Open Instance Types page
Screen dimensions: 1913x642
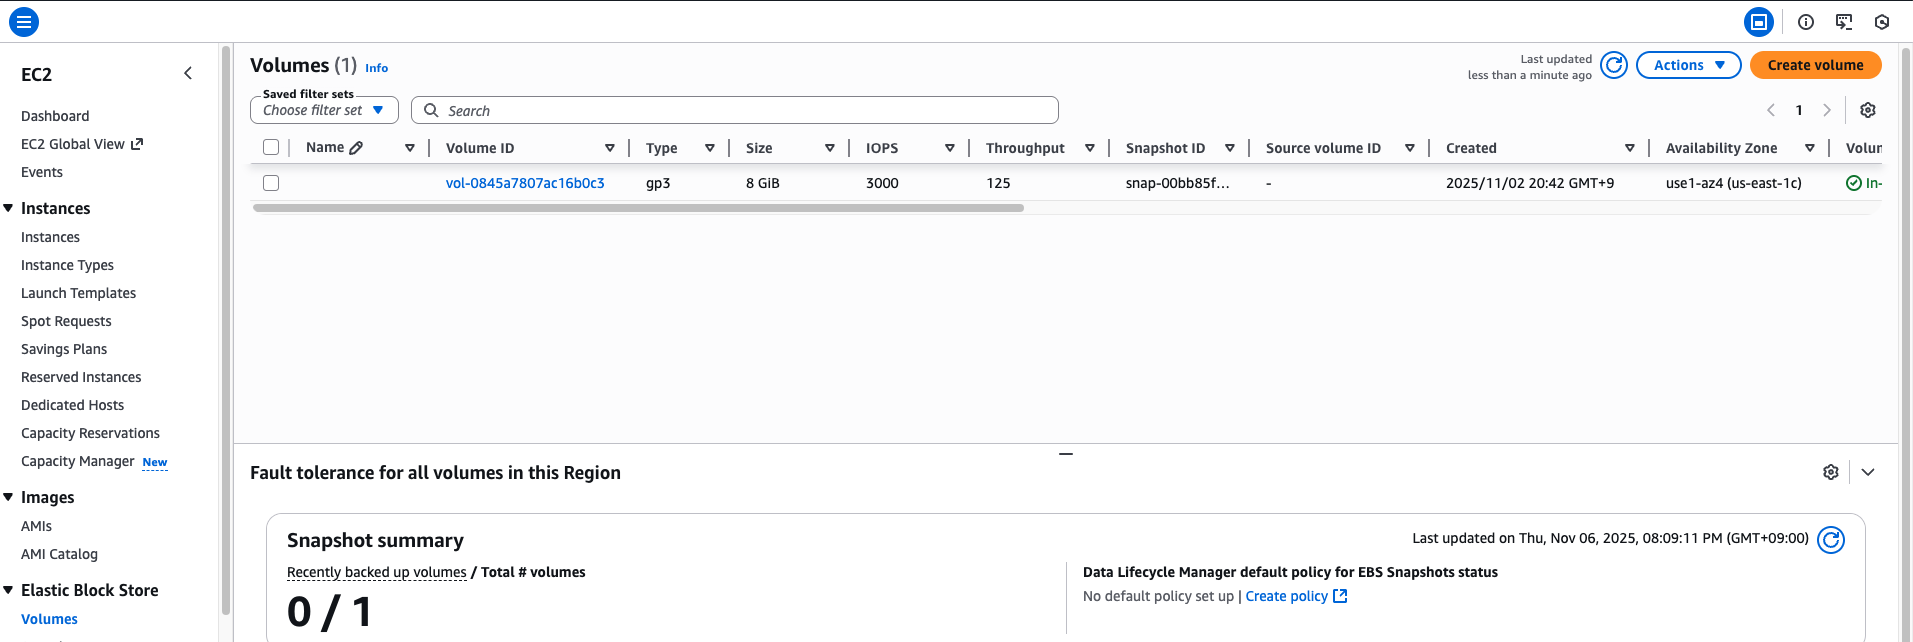pos(67,265)
